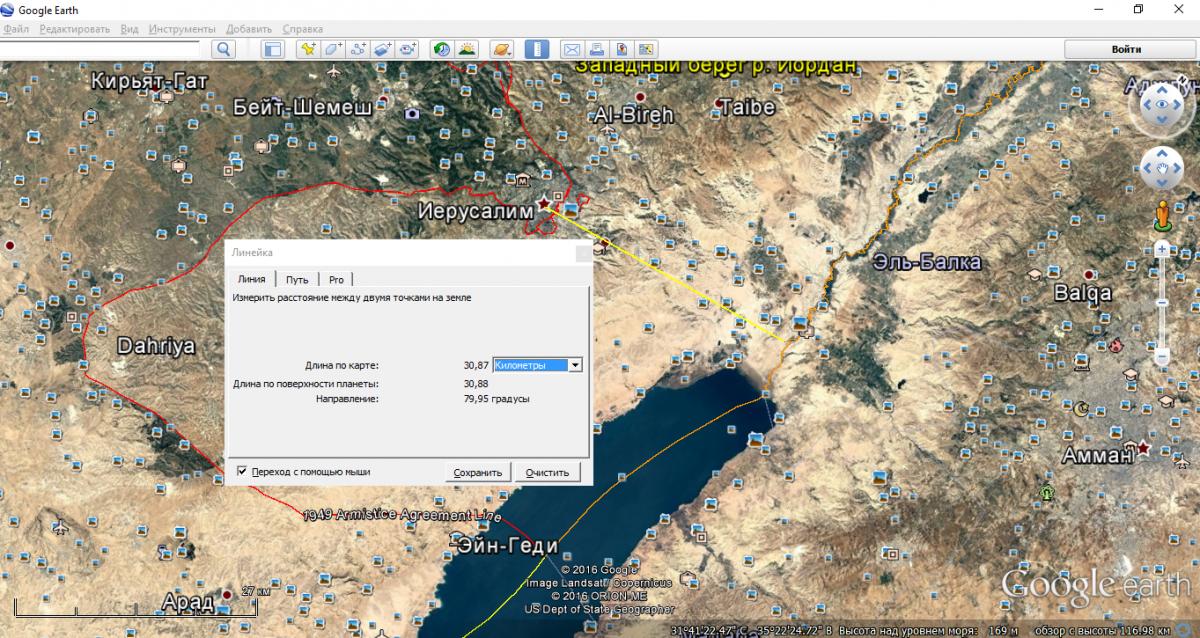
Task: Click the add image overlay icon
Action: pyautogui.click(x=382, y=49)
